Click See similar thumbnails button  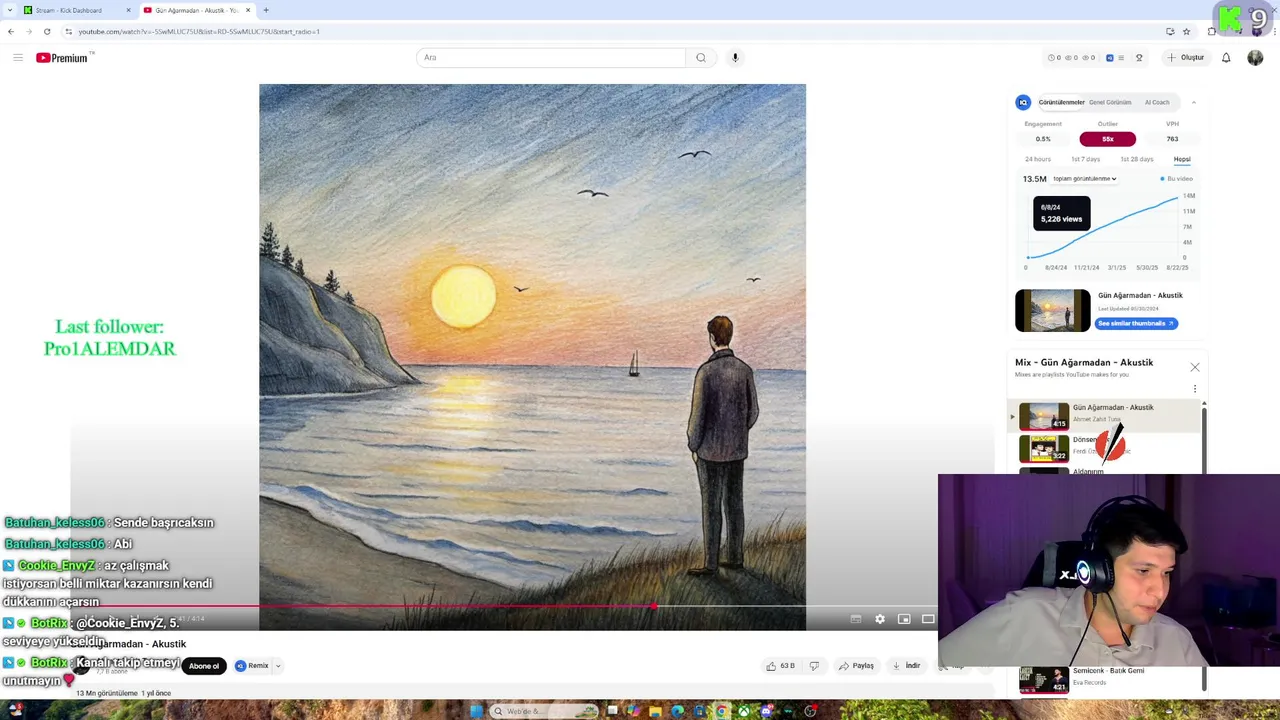[x=1136, y=323]
